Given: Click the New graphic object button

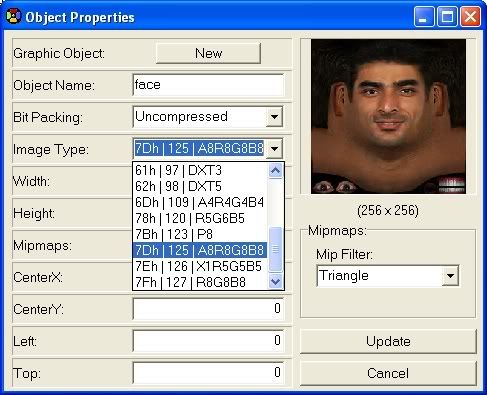Looking at the screenshot, I should [x=208, y=53].
